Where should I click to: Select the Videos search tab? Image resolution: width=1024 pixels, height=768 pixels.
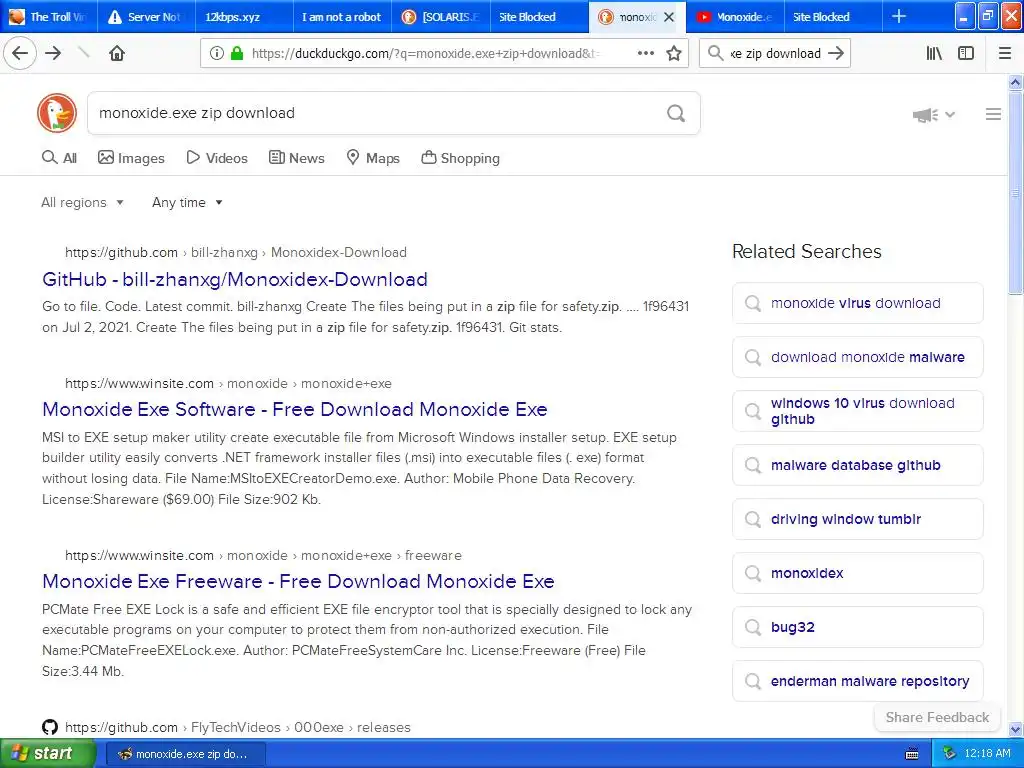(x=217, y=158)
